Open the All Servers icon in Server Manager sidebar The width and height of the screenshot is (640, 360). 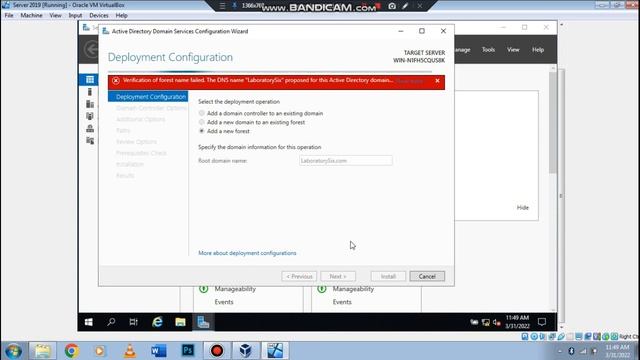click(x=90, y=104)
